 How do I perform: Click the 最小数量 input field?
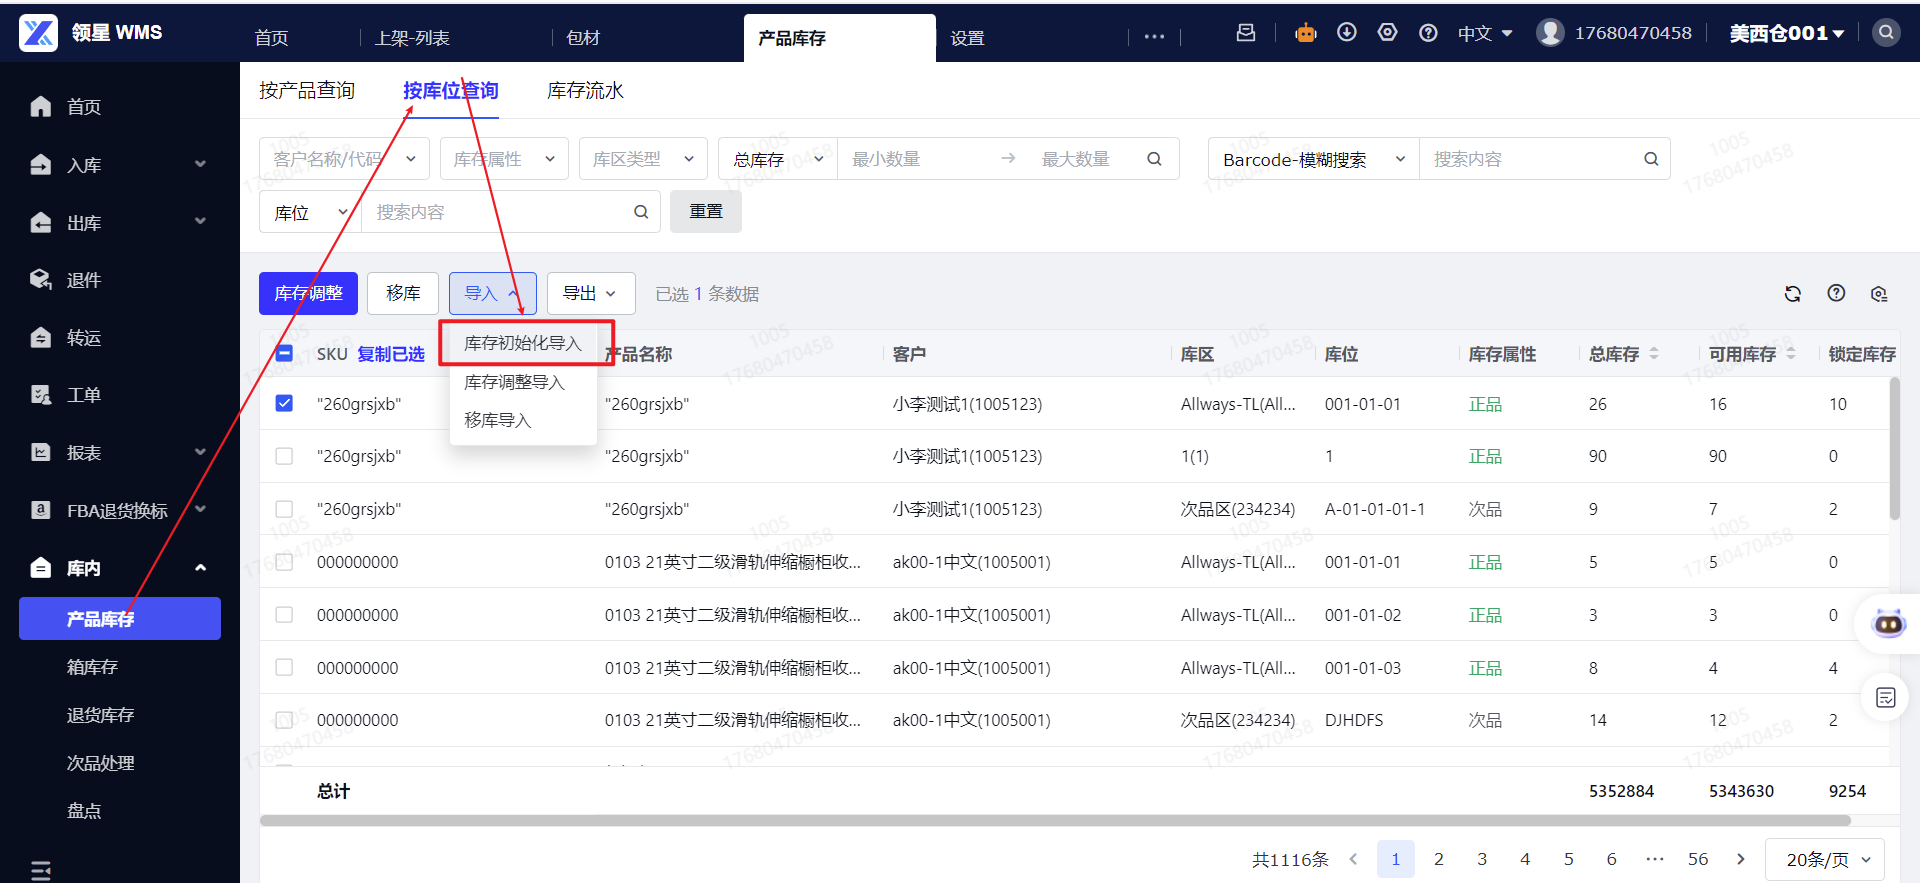click(x=915, y=159)
